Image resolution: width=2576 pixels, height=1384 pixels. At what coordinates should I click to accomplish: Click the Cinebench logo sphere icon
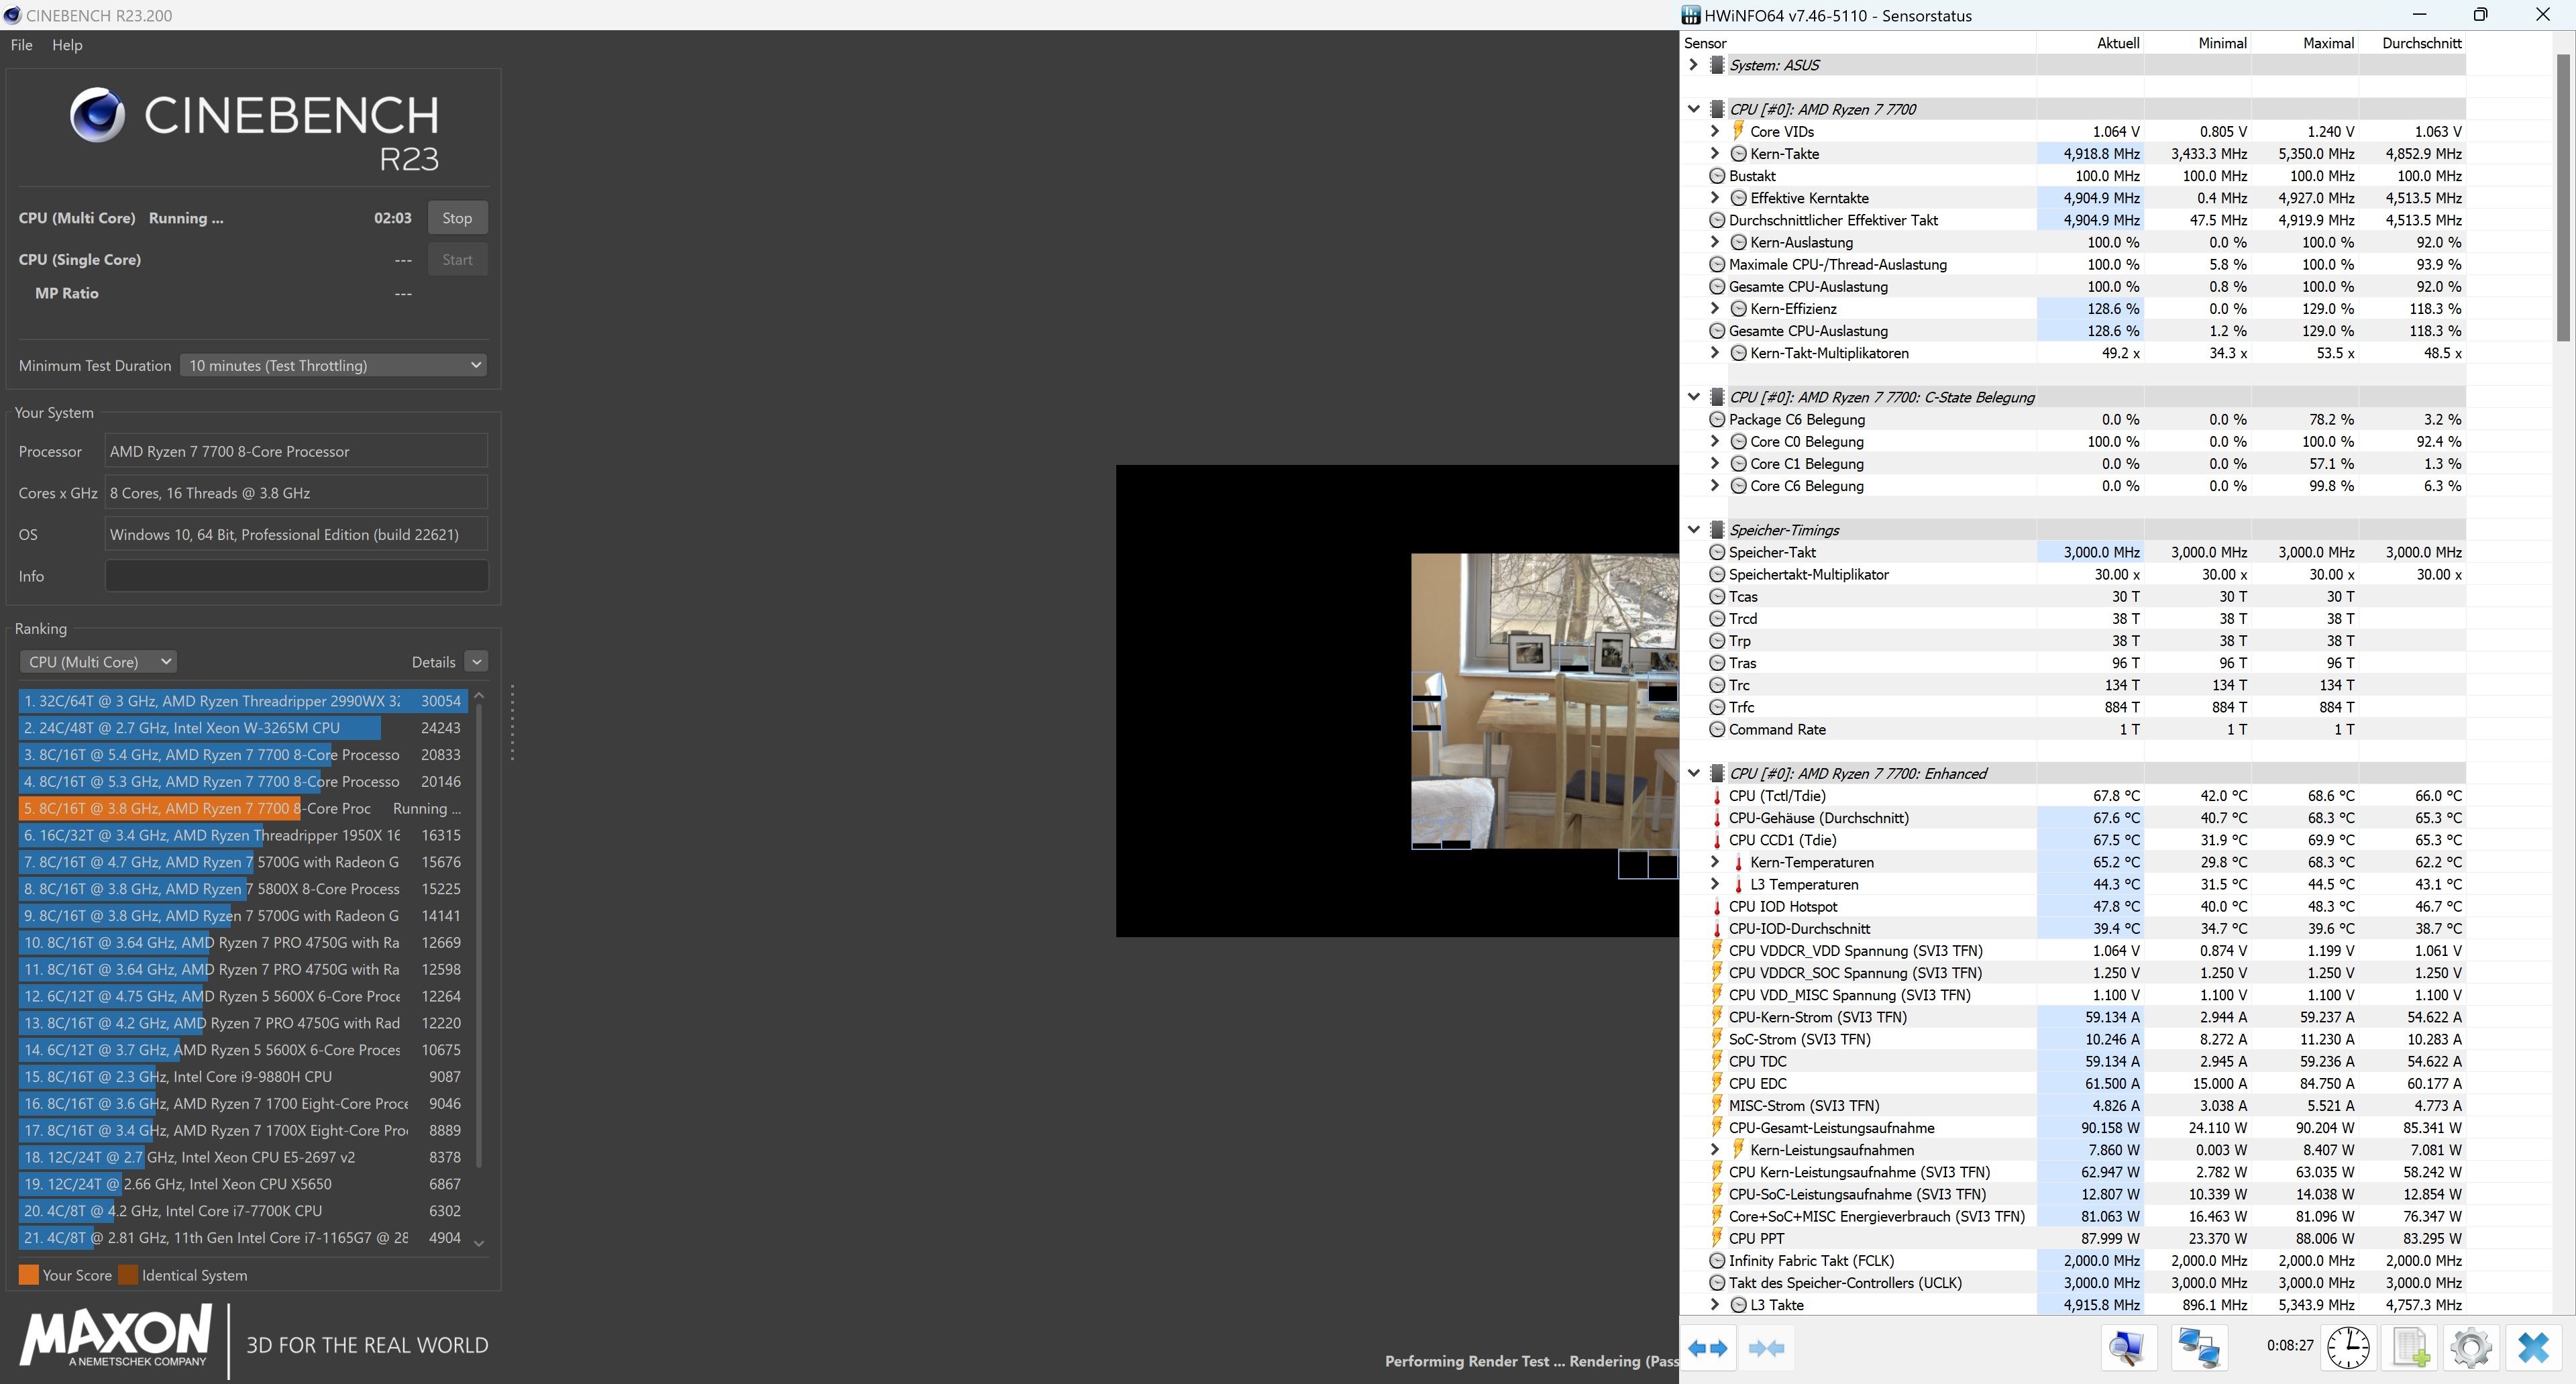click(97, 115)
